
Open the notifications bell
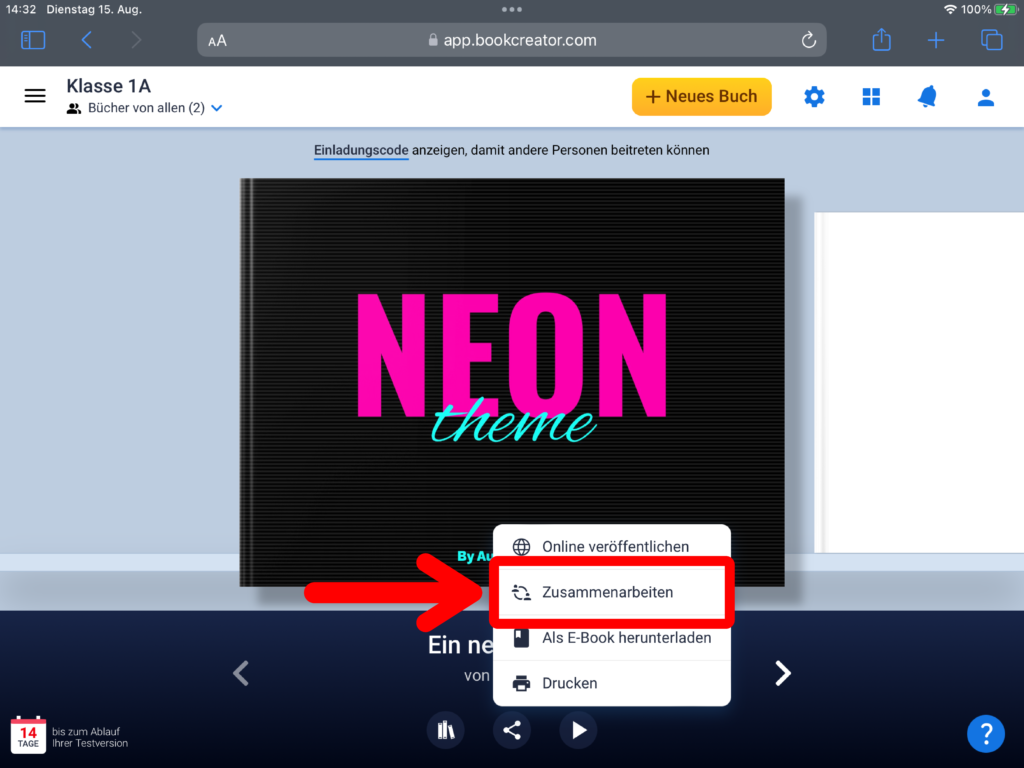928,97
